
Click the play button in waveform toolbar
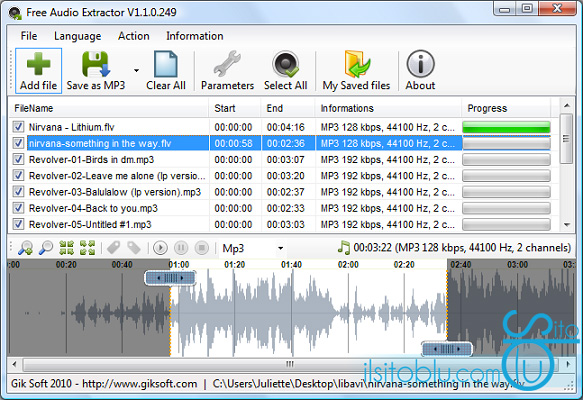click(x=160, y=248)
